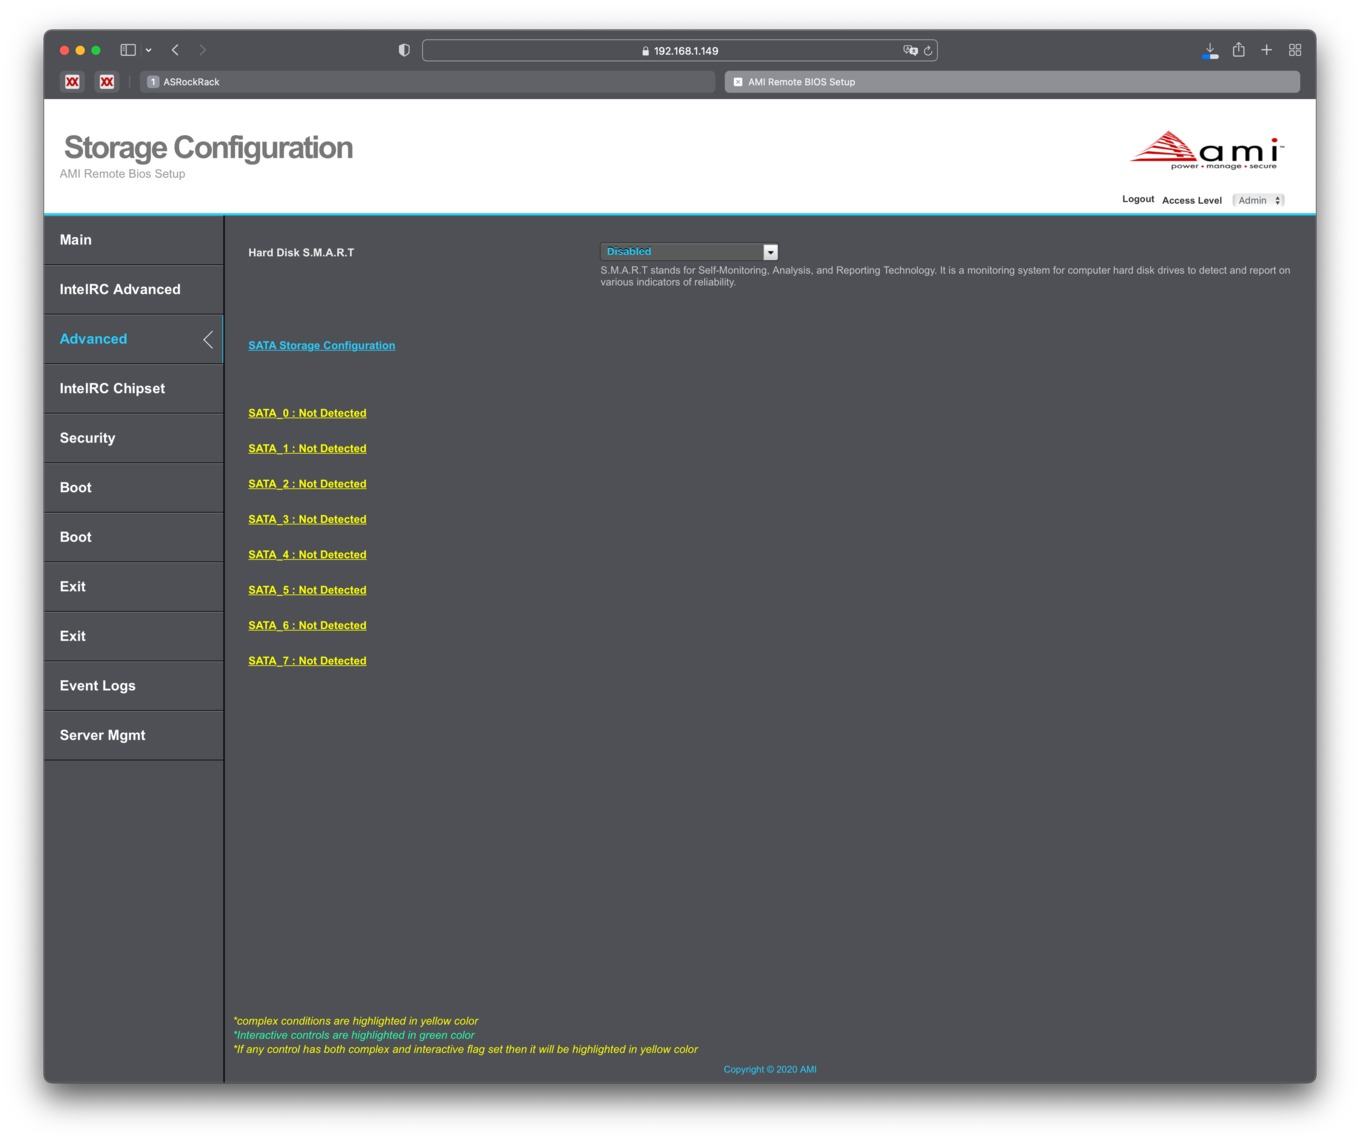Screen dimensions: 1360x1141
Task: Open Server Mgmt in the sidebar
Action: pos(133,735)
